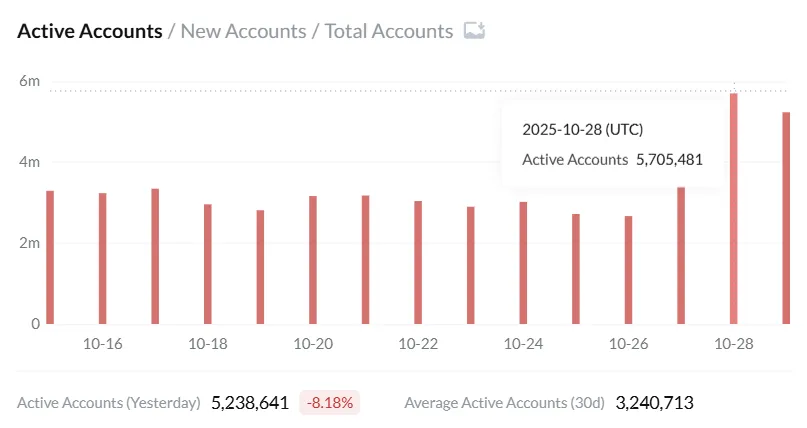Click the 6m y-axis label
807x428 pixels.
tap(30, 81)
